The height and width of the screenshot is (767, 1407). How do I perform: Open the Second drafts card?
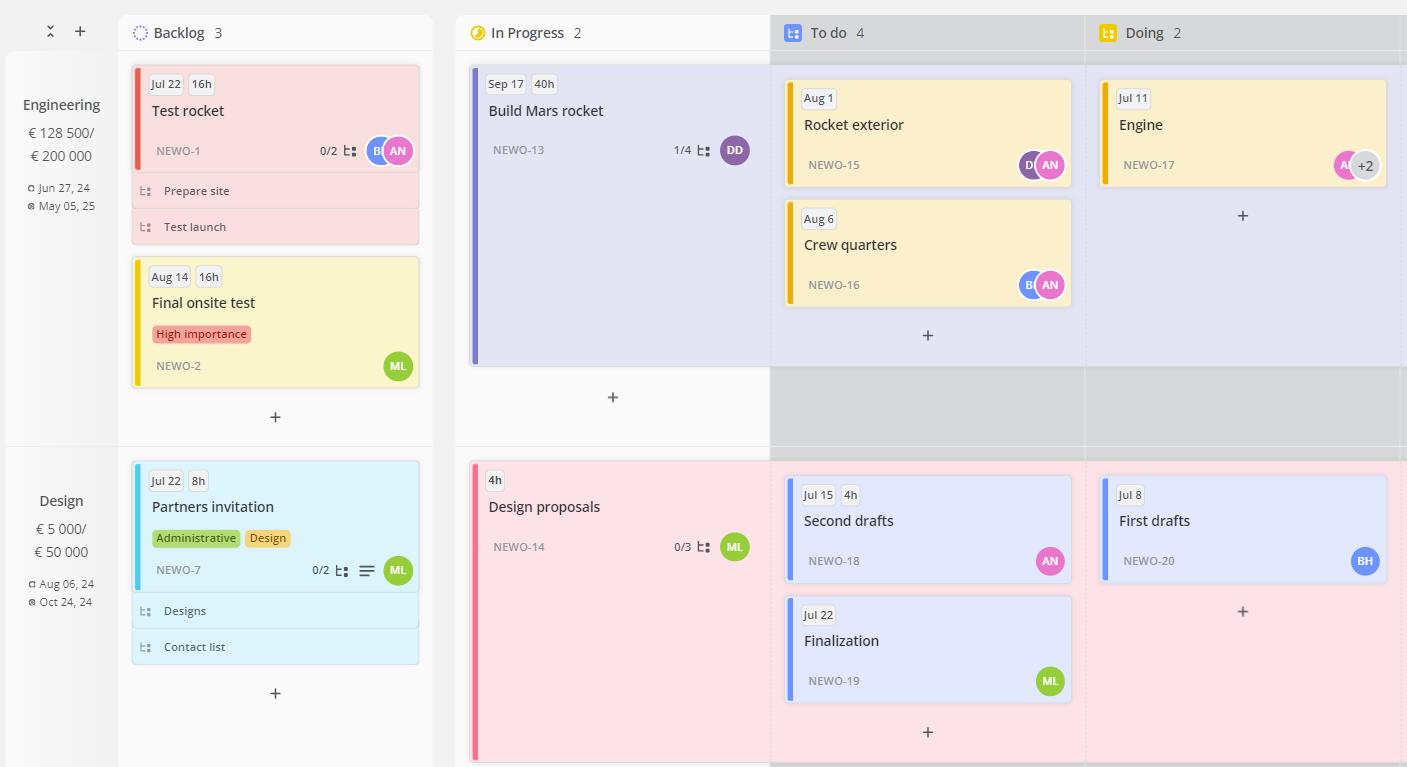click(x=928, y=529)
